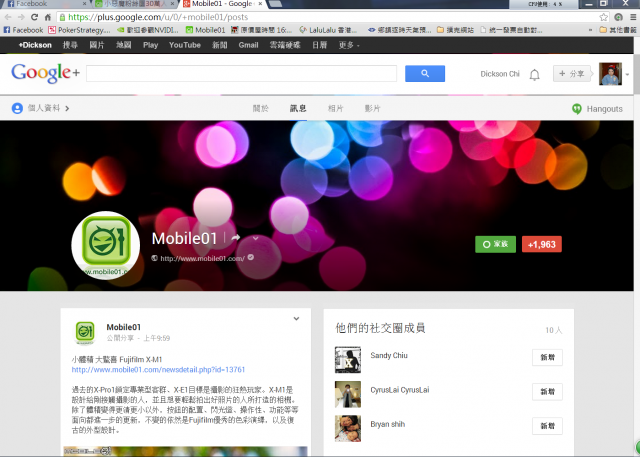Expand the post options chevron on Mobile01 post

(x=296, y=319)
